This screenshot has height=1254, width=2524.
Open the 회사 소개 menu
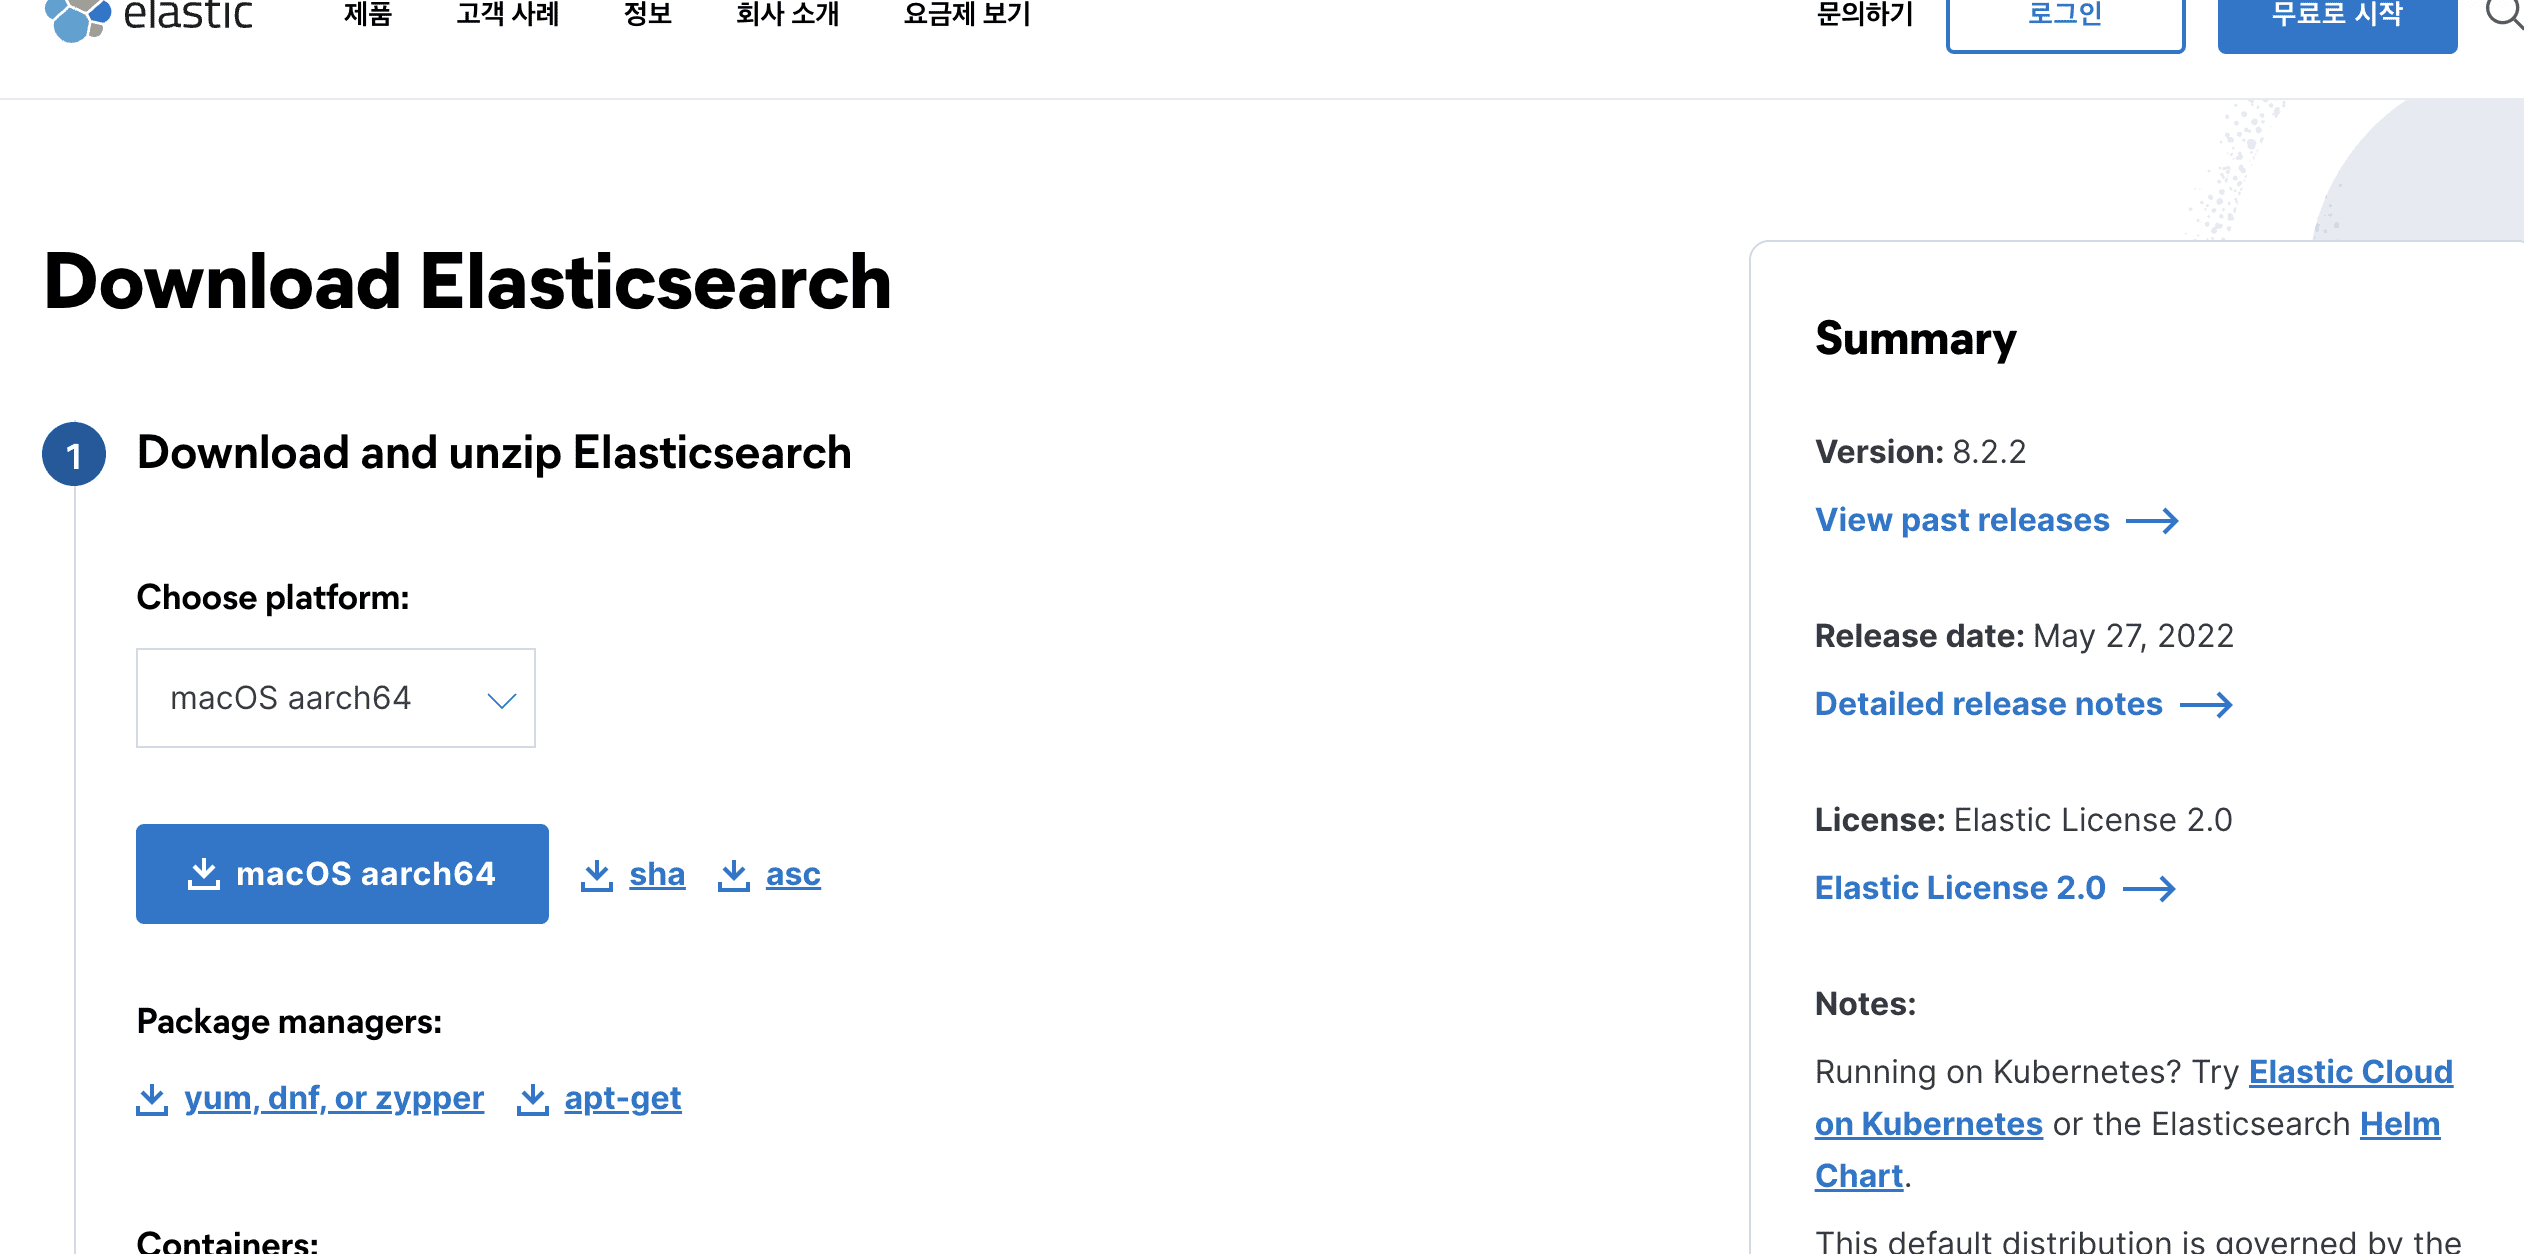(x=788, y=14)
